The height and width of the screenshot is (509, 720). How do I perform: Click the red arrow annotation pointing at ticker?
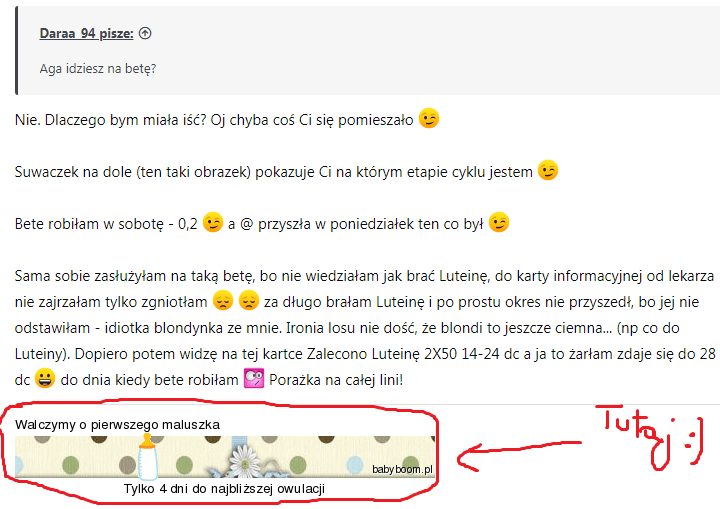(519, 456)
